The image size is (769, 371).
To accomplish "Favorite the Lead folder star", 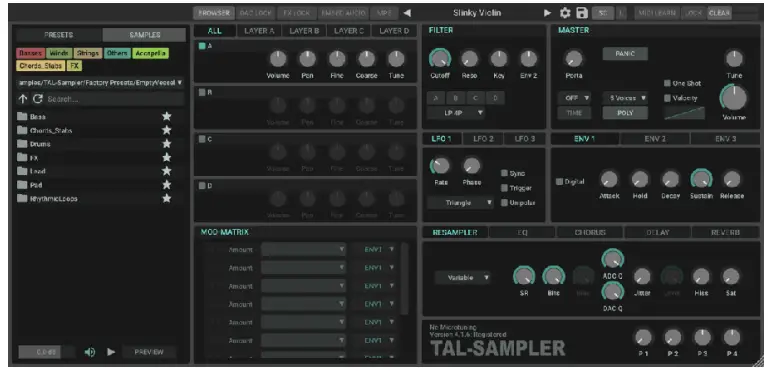I will (x=167, y=171).
